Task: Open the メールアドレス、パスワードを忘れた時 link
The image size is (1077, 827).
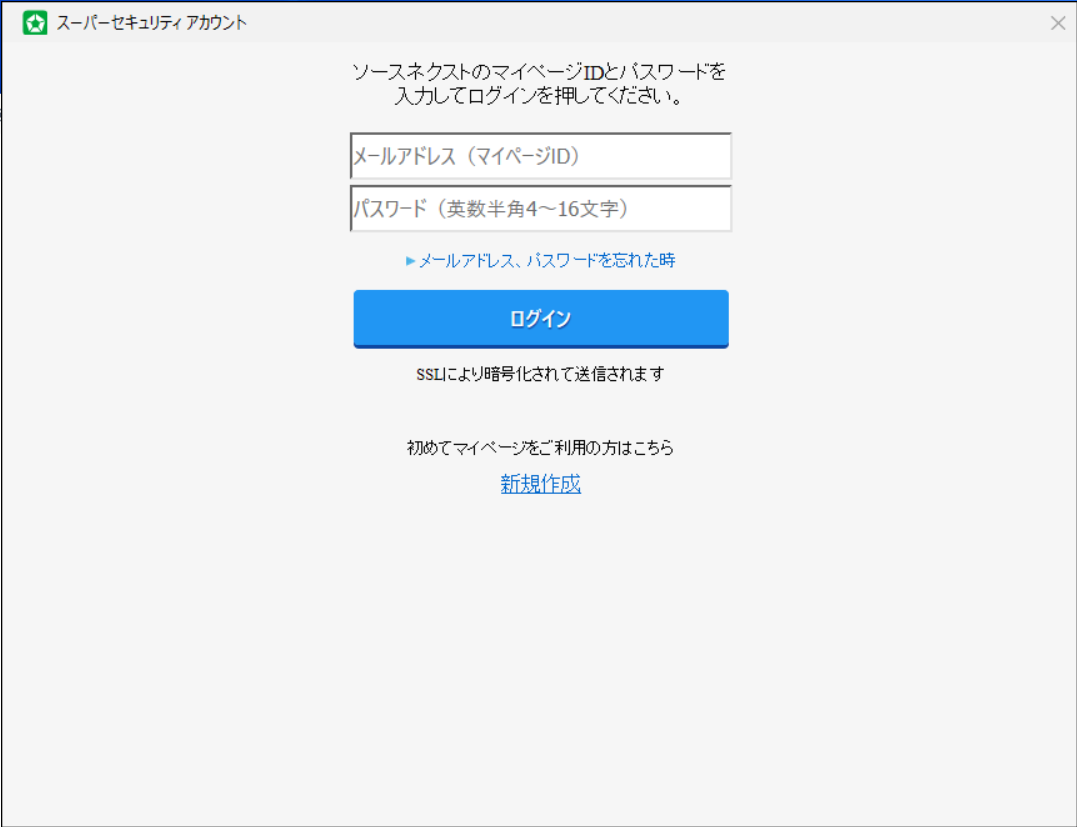Action: click(541, 260)
